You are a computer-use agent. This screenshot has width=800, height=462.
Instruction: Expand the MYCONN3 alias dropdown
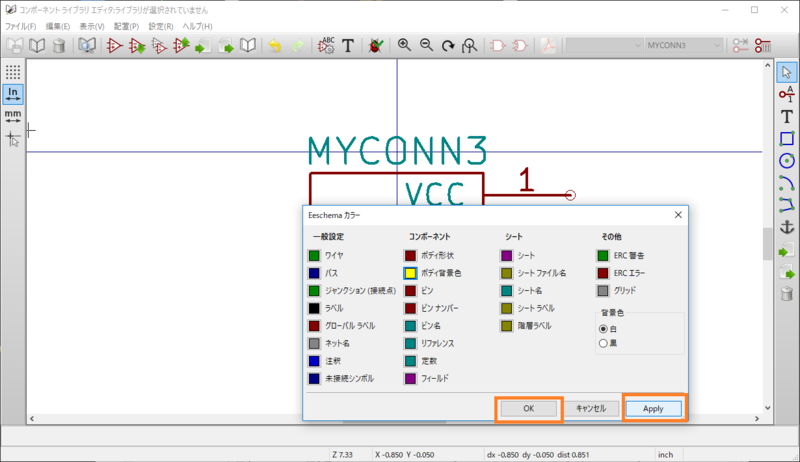tap(717, 45)
